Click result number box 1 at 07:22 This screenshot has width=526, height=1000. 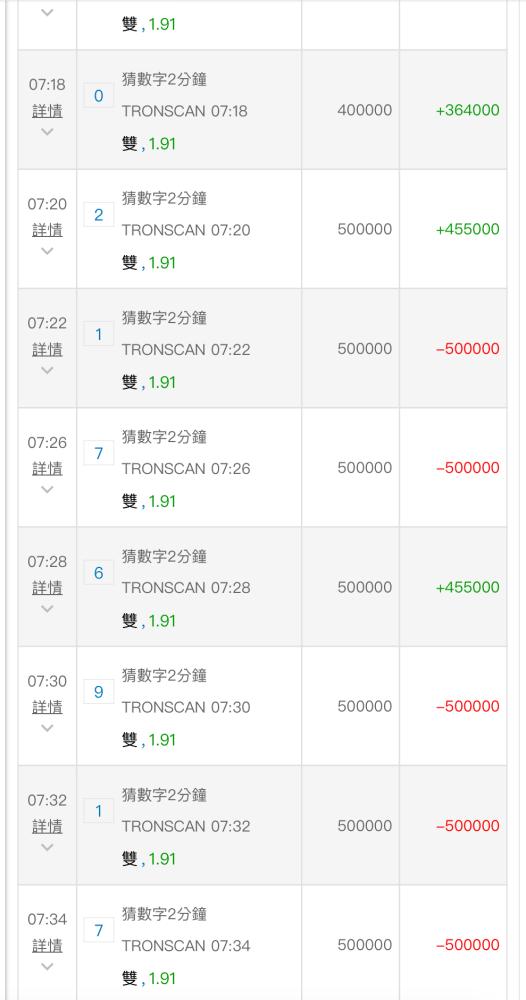(x=99, y=334)
